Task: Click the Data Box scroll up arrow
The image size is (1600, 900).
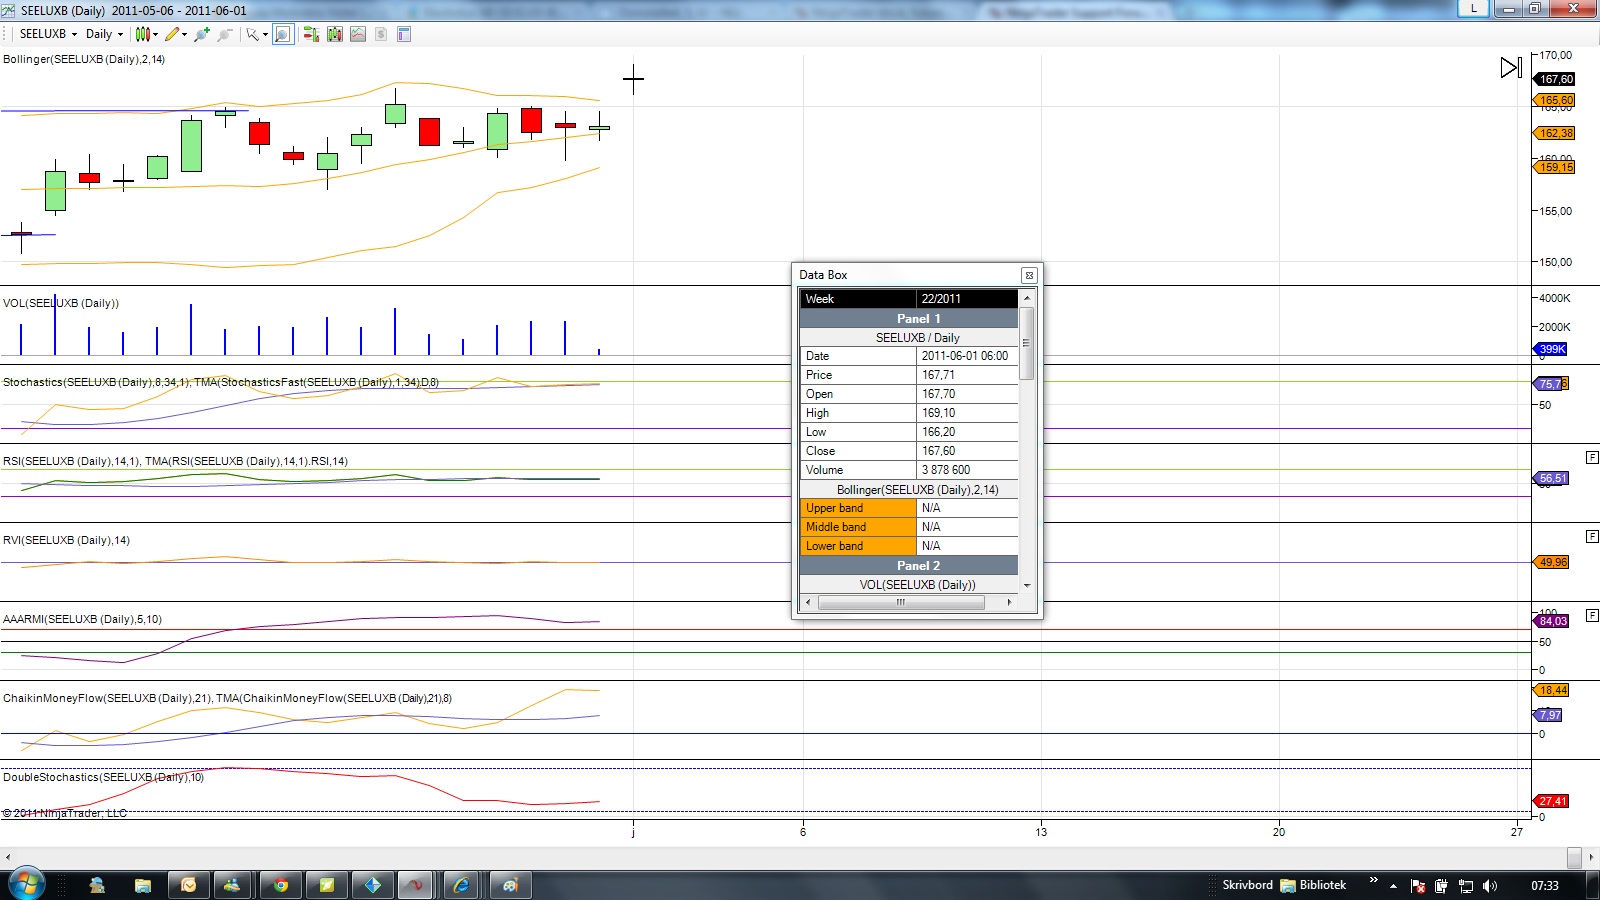Action: tap(1026, 298)
